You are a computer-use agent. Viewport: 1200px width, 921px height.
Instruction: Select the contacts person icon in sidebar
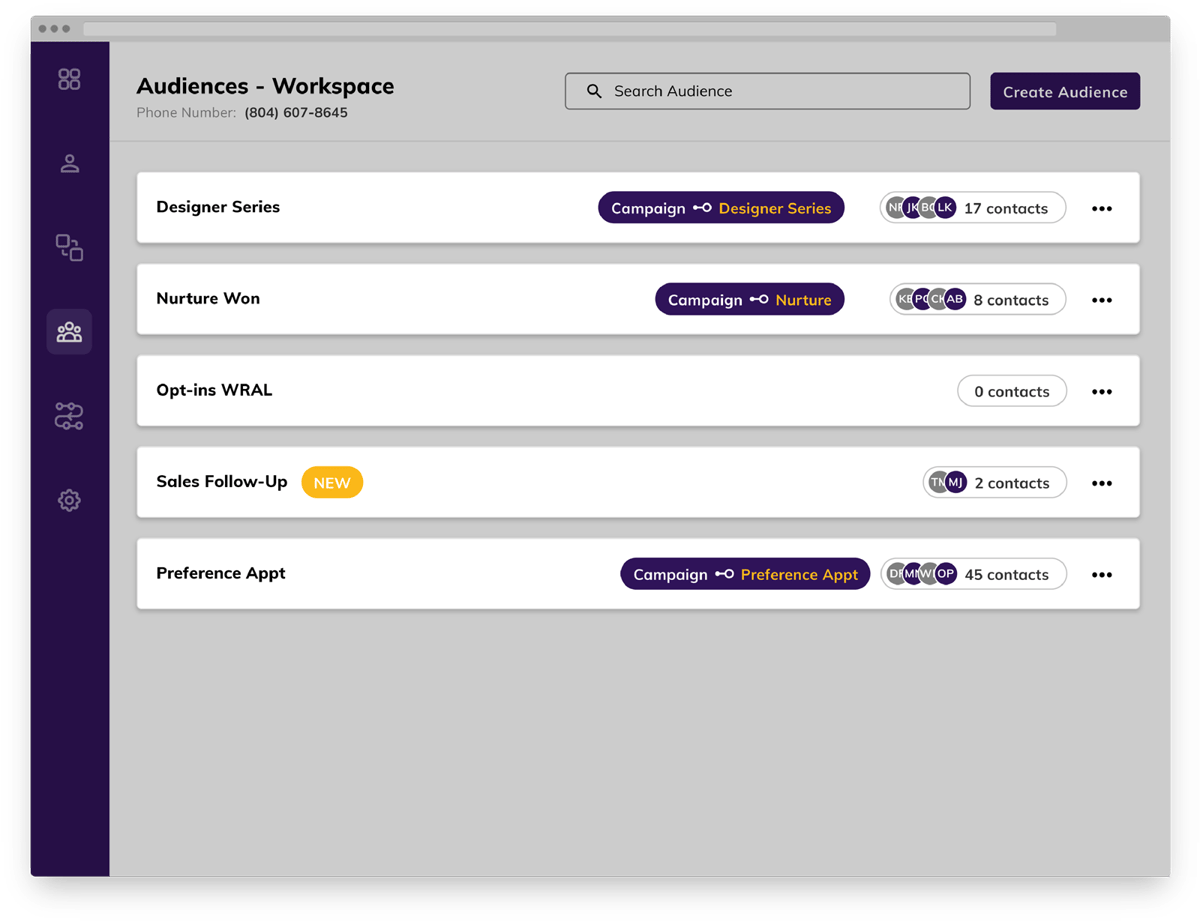point(69,163)
